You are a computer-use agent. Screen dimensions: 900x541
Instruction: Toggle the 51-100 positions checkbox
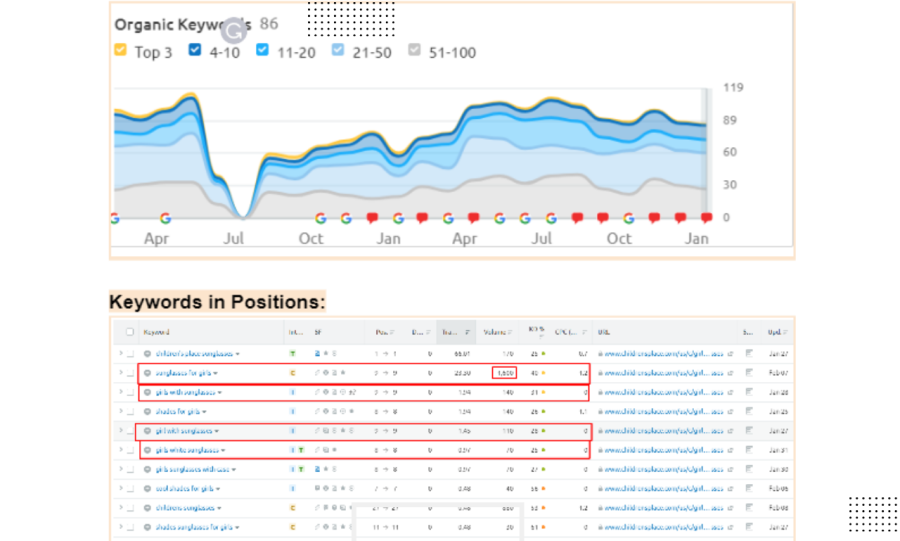[414, 50]
